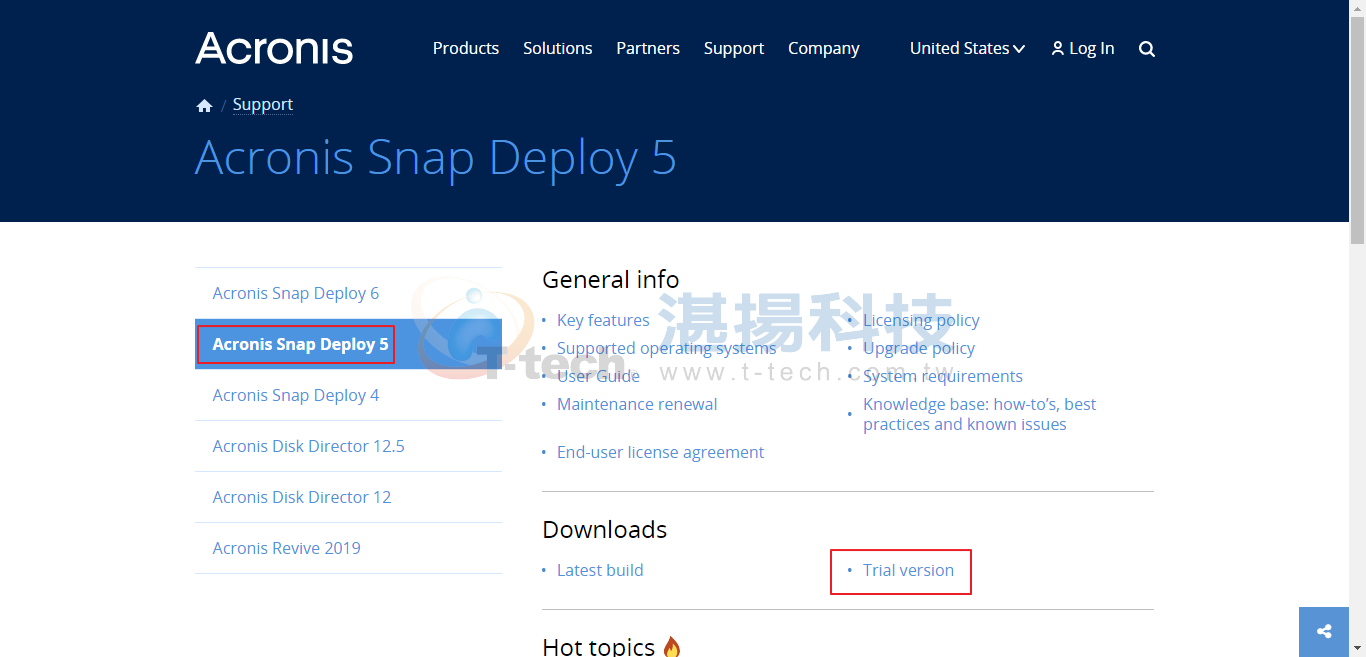Open the User Guide link

(x=598, y=376)
